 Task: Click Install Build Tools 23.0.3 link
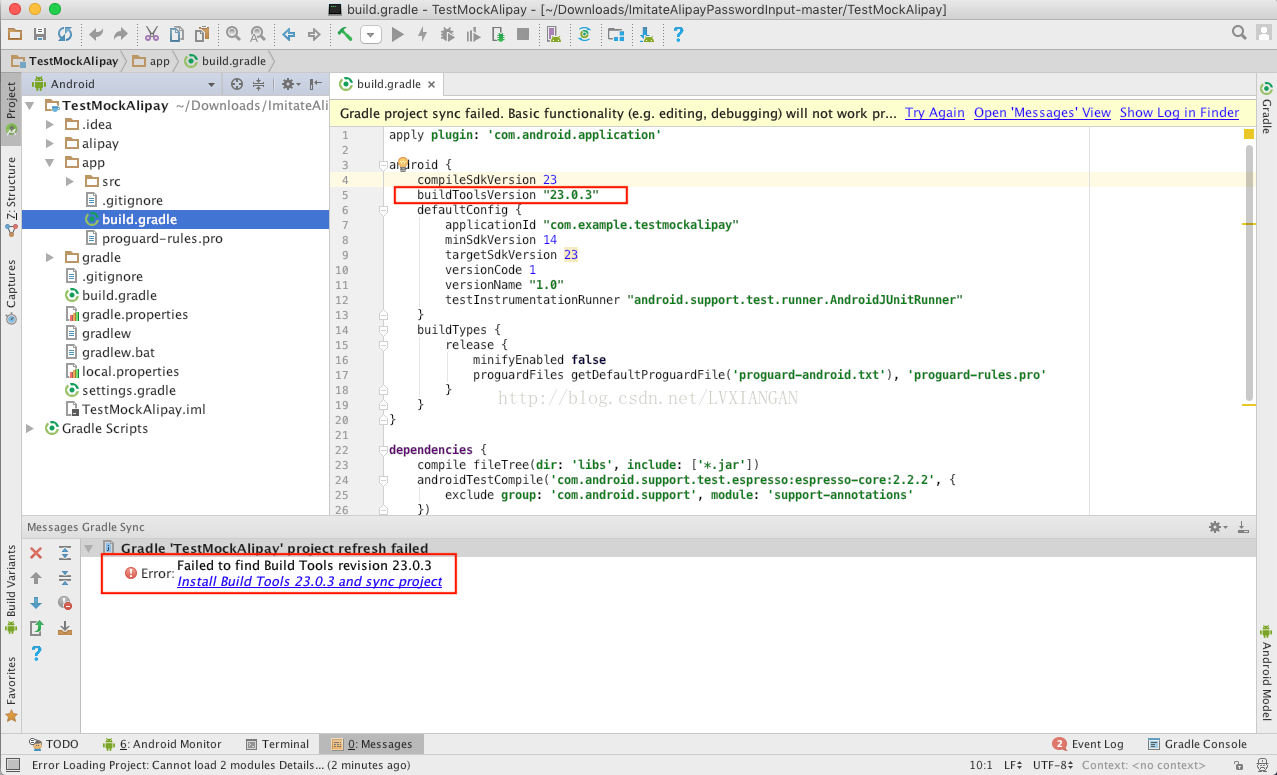(310, 582)
